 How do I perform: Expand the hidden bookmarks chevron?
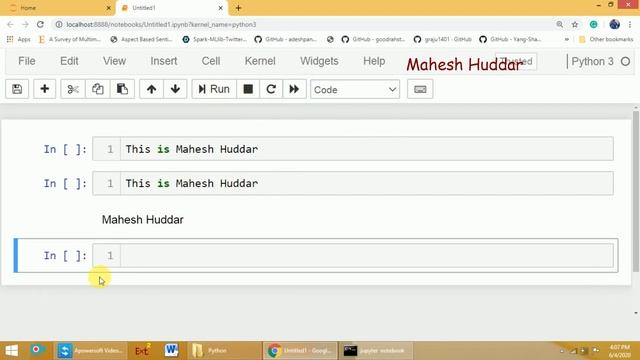(x=567, y=39)
